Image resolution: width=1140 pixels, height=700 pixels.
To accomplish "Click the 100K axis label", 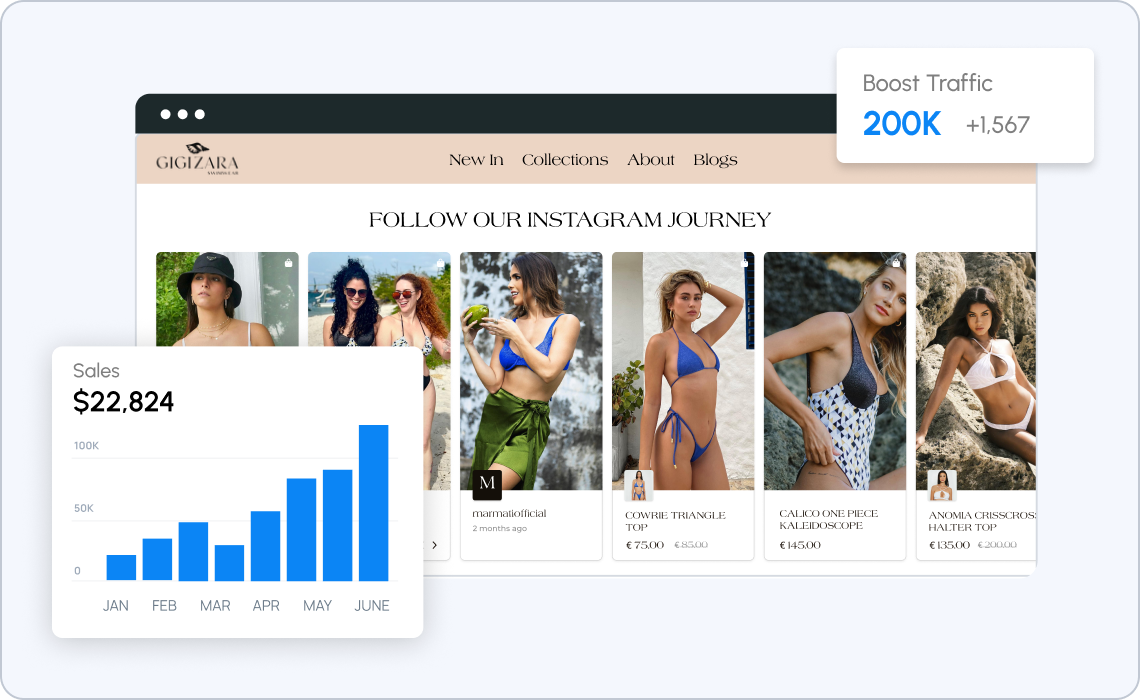I will pos(86,446).
